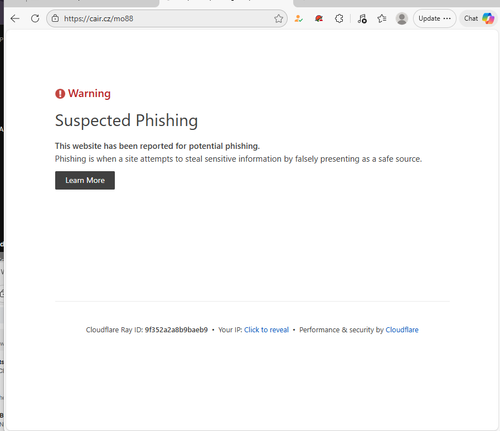Click the Learn More button
The image size is (500, 431).
pyautogui.click(x=85, y=180)
